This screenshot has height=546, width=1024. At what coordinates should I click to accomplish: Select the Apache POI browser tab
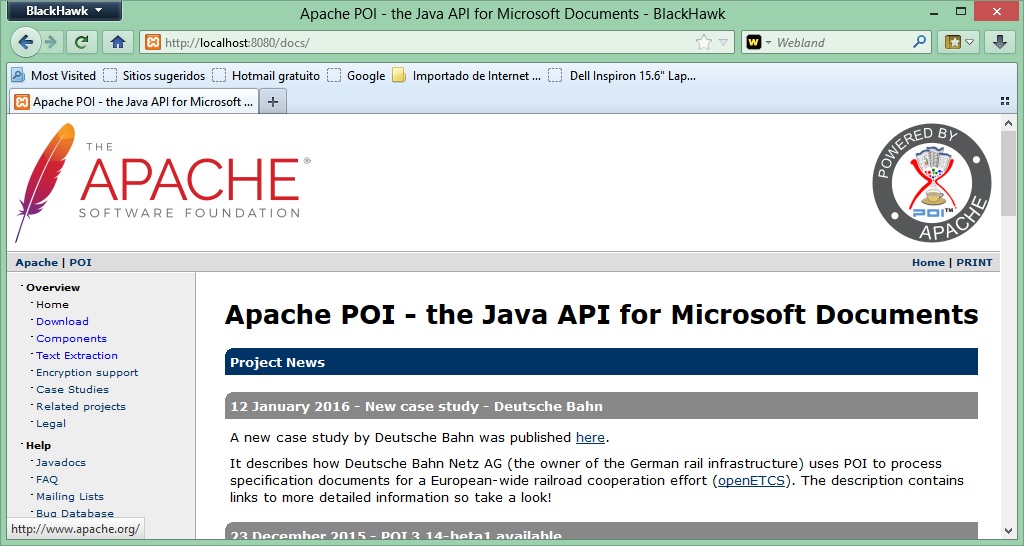[133, 102]
